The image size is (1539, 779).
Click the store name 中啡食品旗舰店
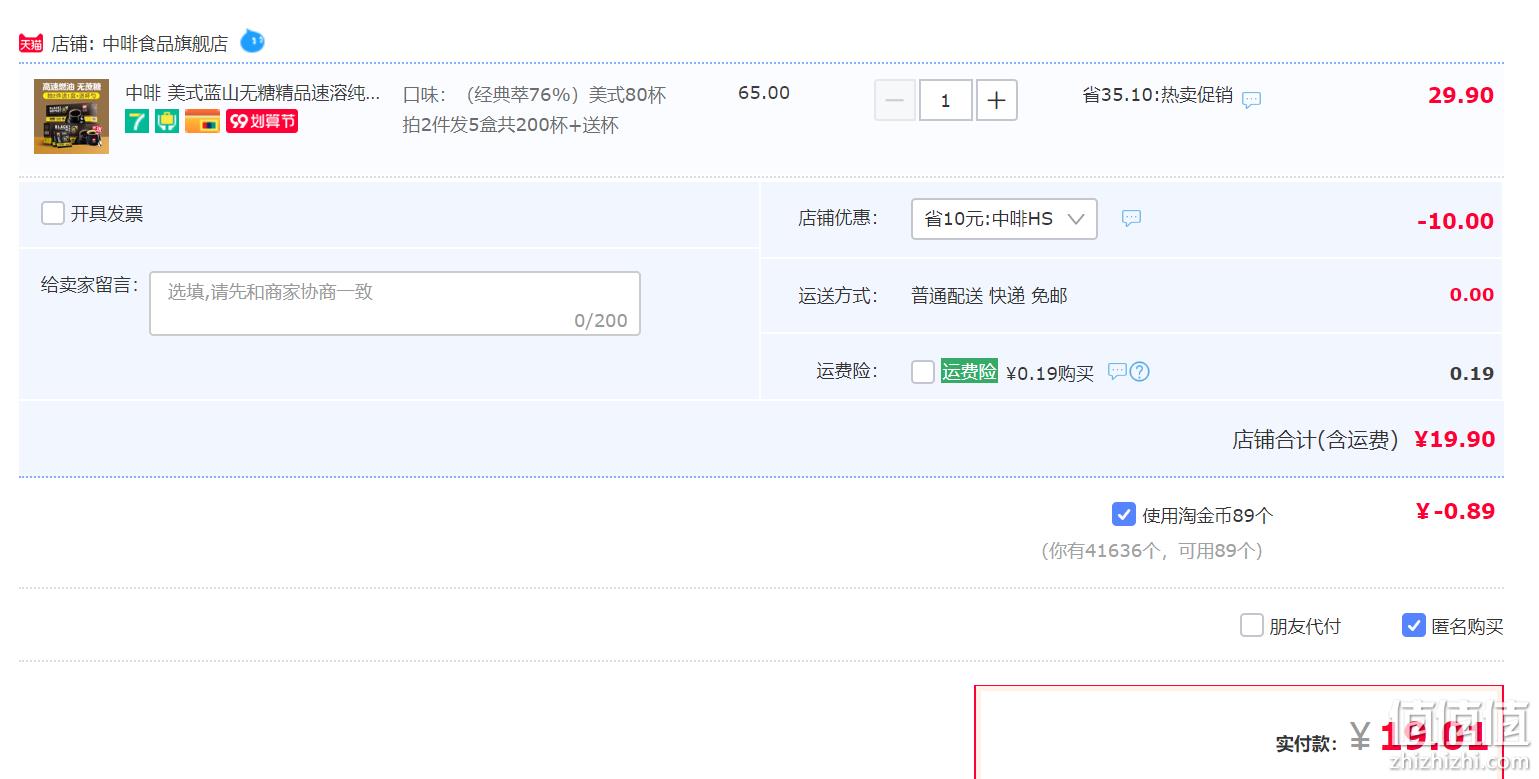click(165, 44)
